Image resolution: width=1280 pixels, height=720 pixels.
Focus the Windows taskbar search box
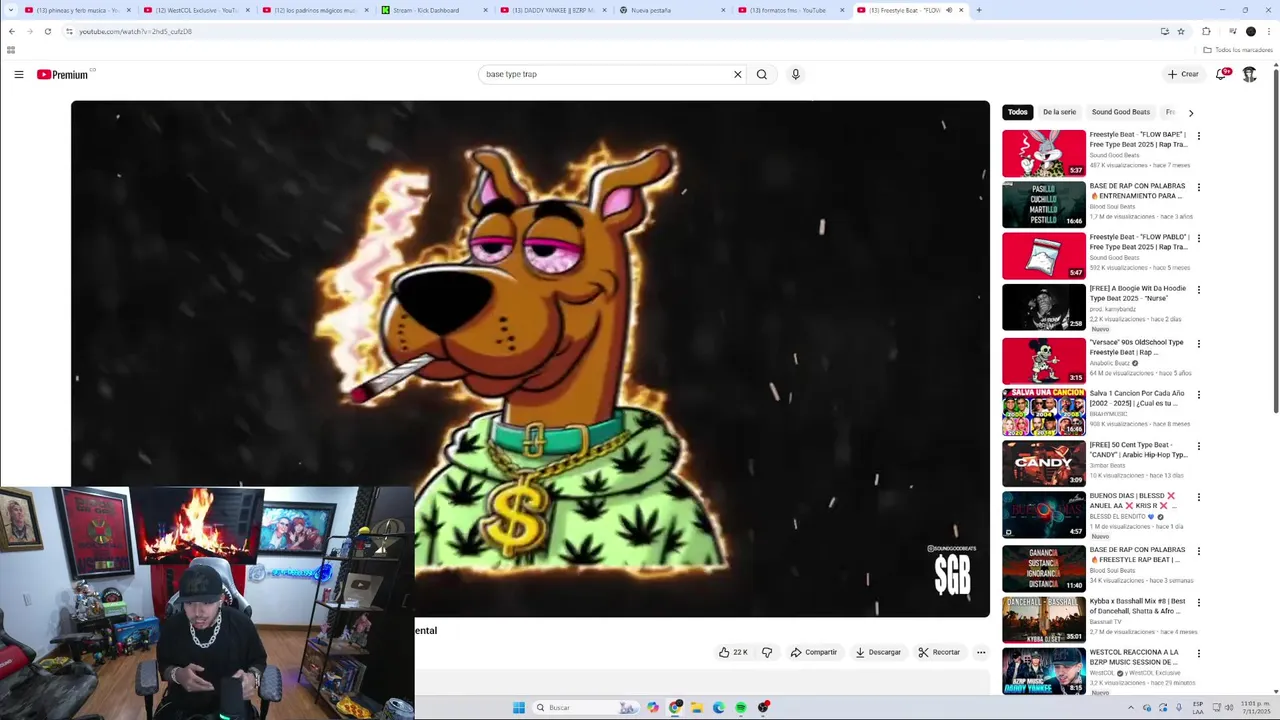point(585,708)
